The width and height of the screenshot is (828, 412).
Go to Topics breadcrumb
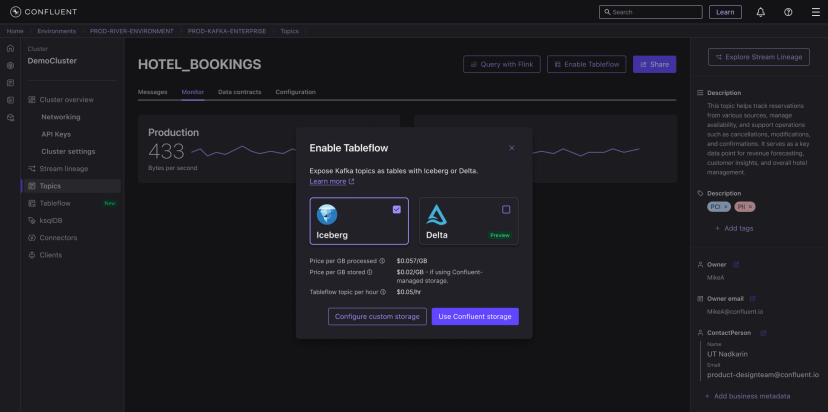pos(289,31)
